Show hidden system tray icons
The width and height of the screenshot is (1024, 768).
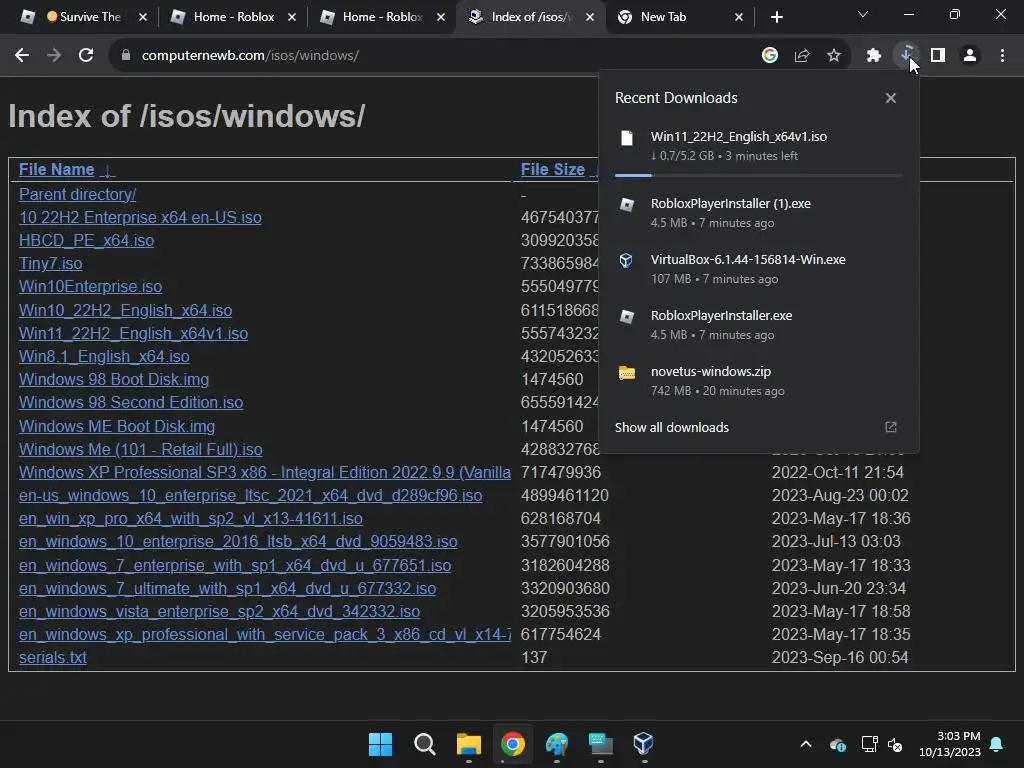pyautogui.click(x=806, y=744)
